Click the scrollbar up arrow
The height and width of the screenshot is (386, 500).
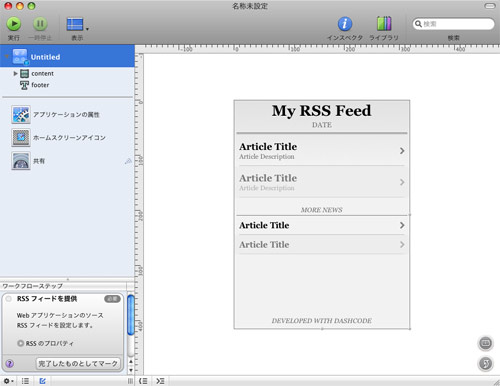(x=131, y=362)
